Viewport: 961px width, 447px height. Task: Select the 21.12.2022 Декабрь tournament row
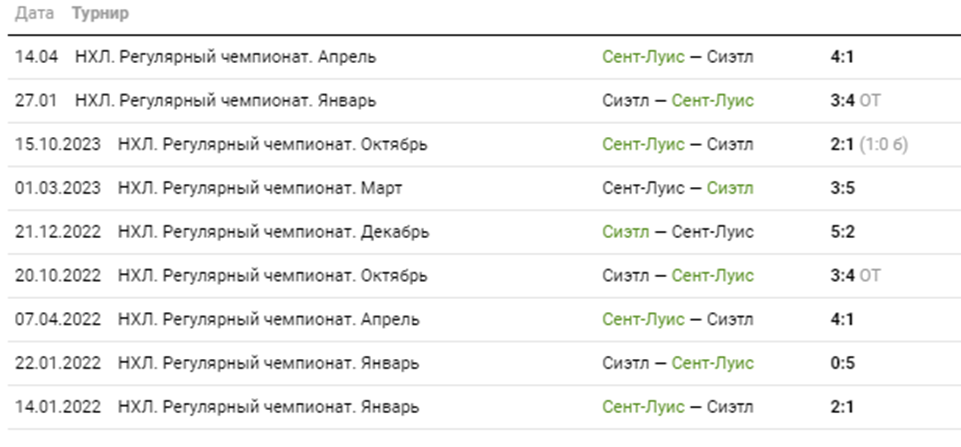pos(273,232)
